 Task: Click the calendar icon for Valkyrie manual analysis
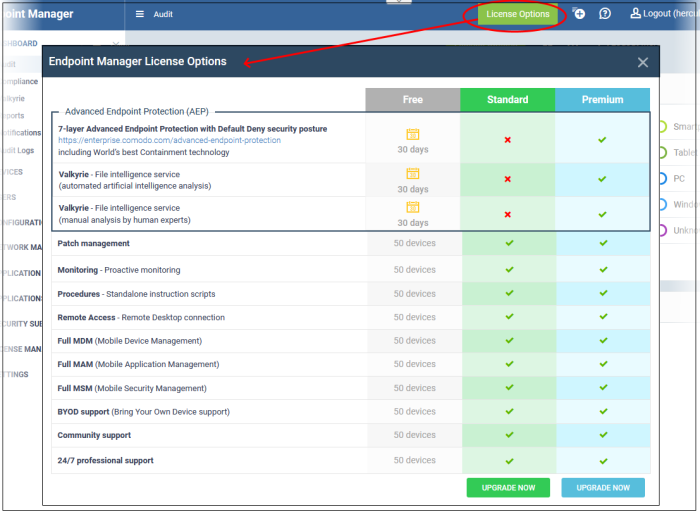click(412, 207)
